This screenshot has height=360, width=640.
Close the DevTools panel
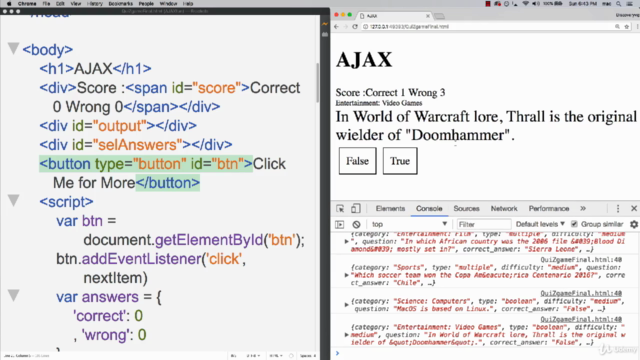[x=634, y=209]
